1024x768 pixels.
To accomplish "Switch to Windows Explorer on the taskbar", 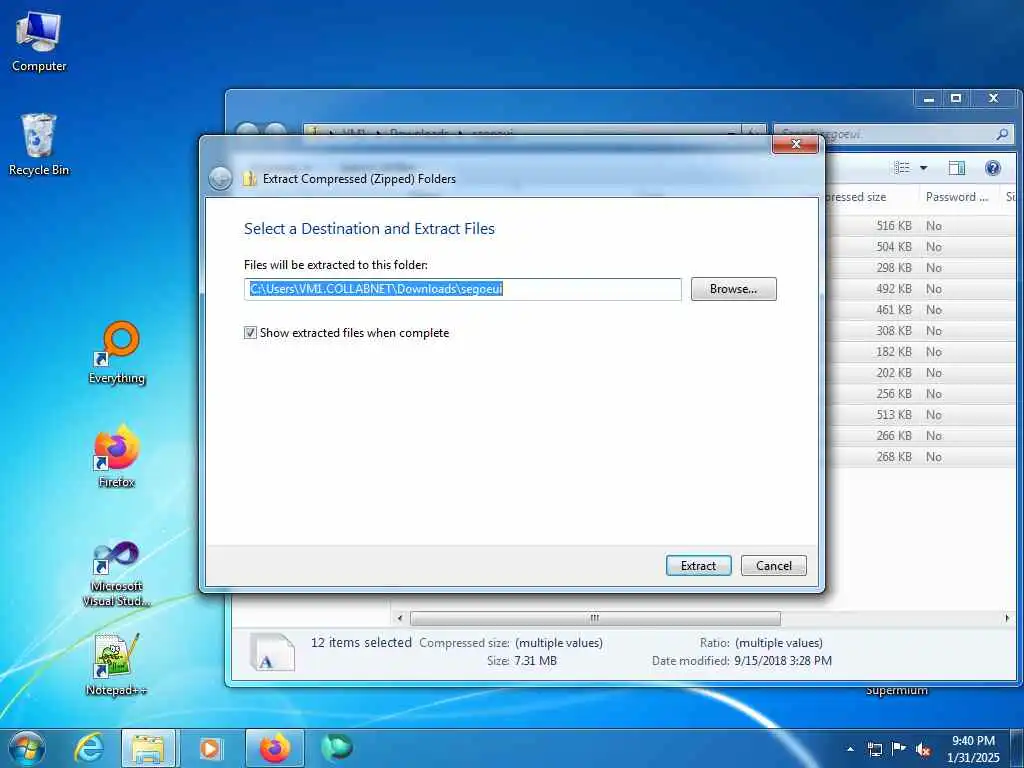I will coord(148,748).
